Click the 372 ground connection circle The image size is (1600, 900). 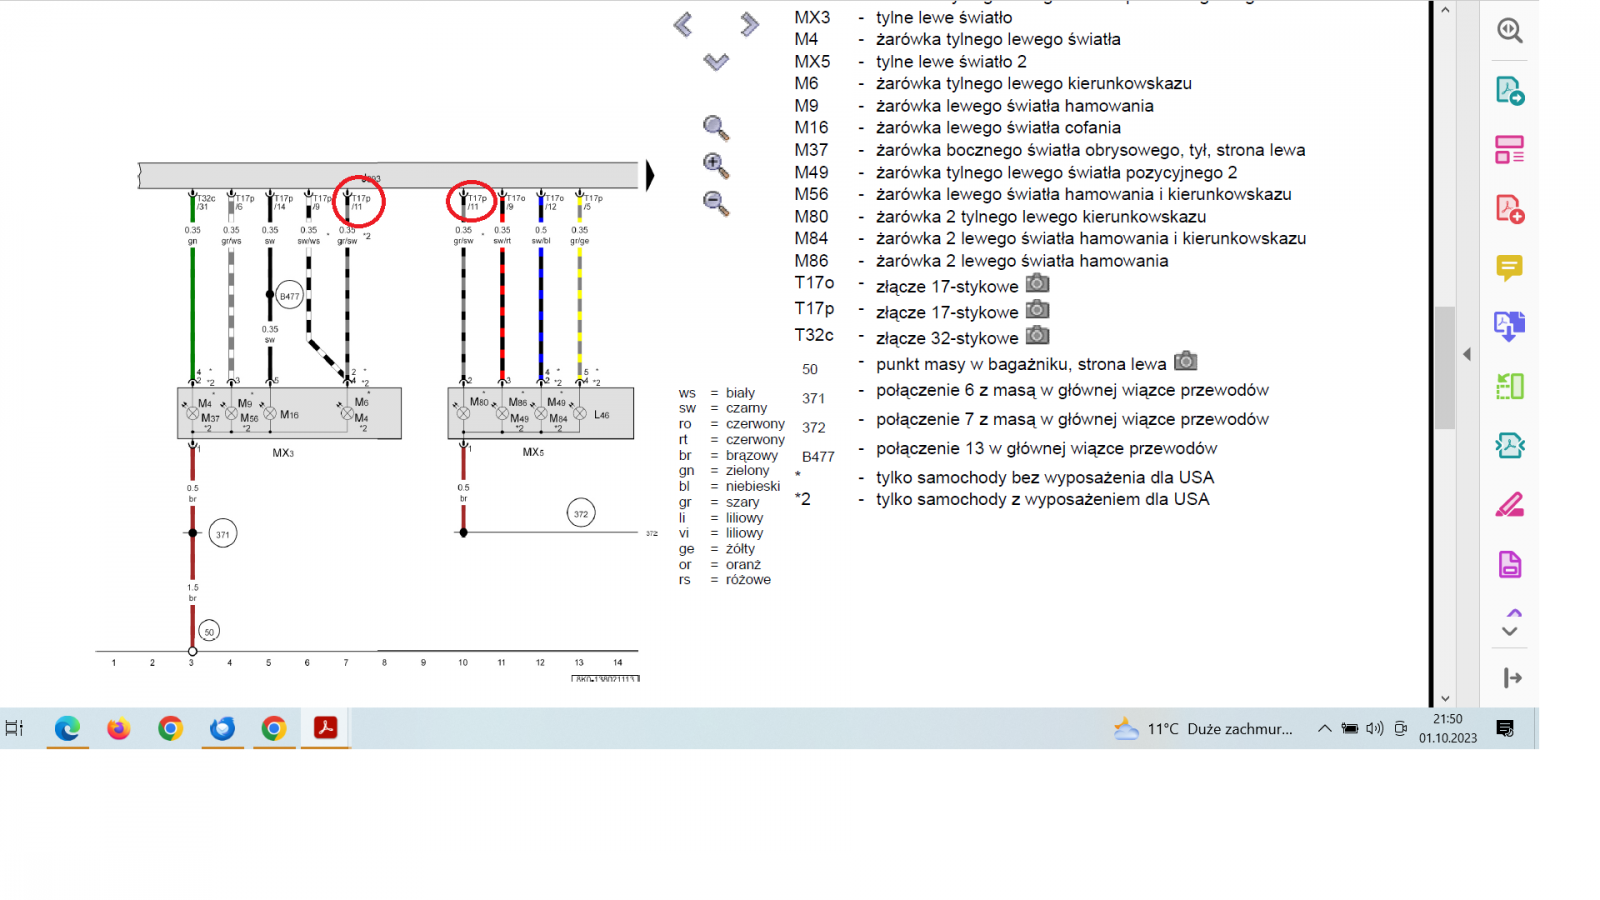pos(581,514)
